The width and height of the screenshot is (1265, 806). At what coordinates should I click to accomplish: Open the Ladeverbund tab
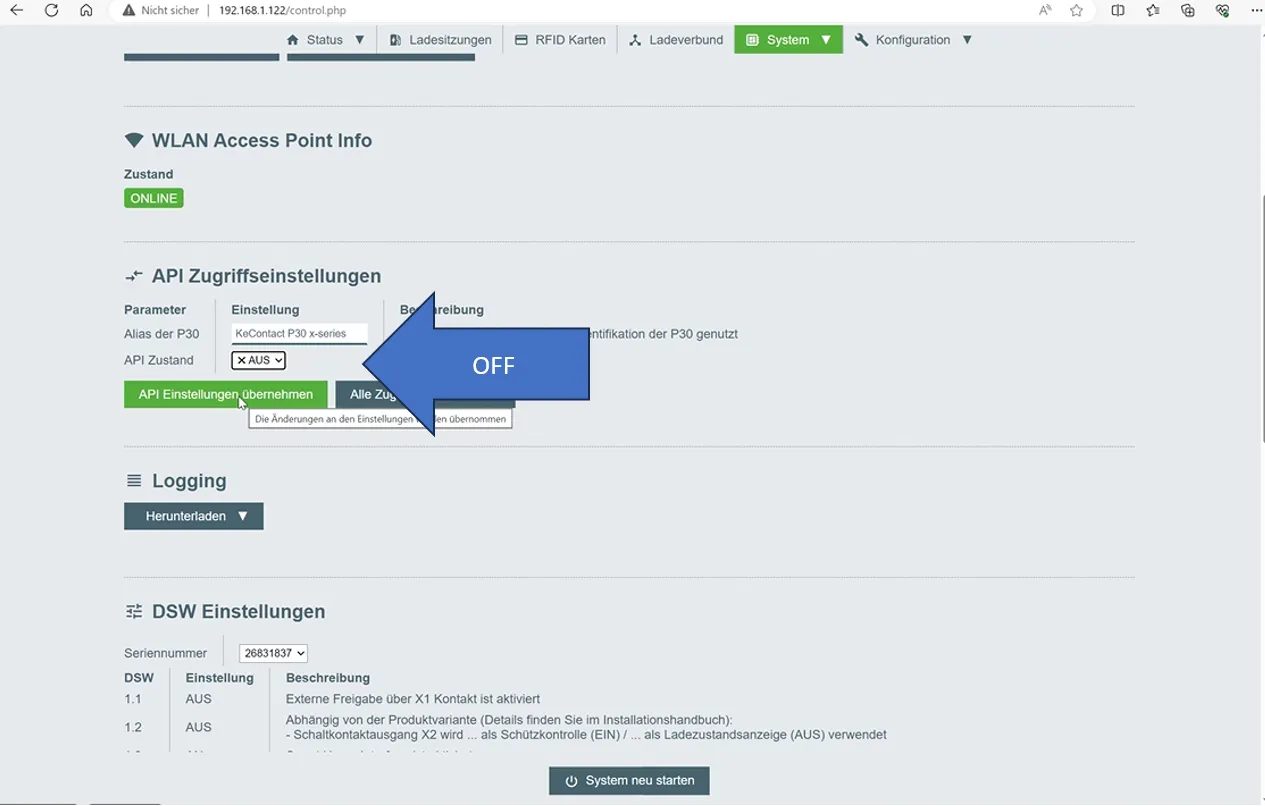click(x=676, y=40)
